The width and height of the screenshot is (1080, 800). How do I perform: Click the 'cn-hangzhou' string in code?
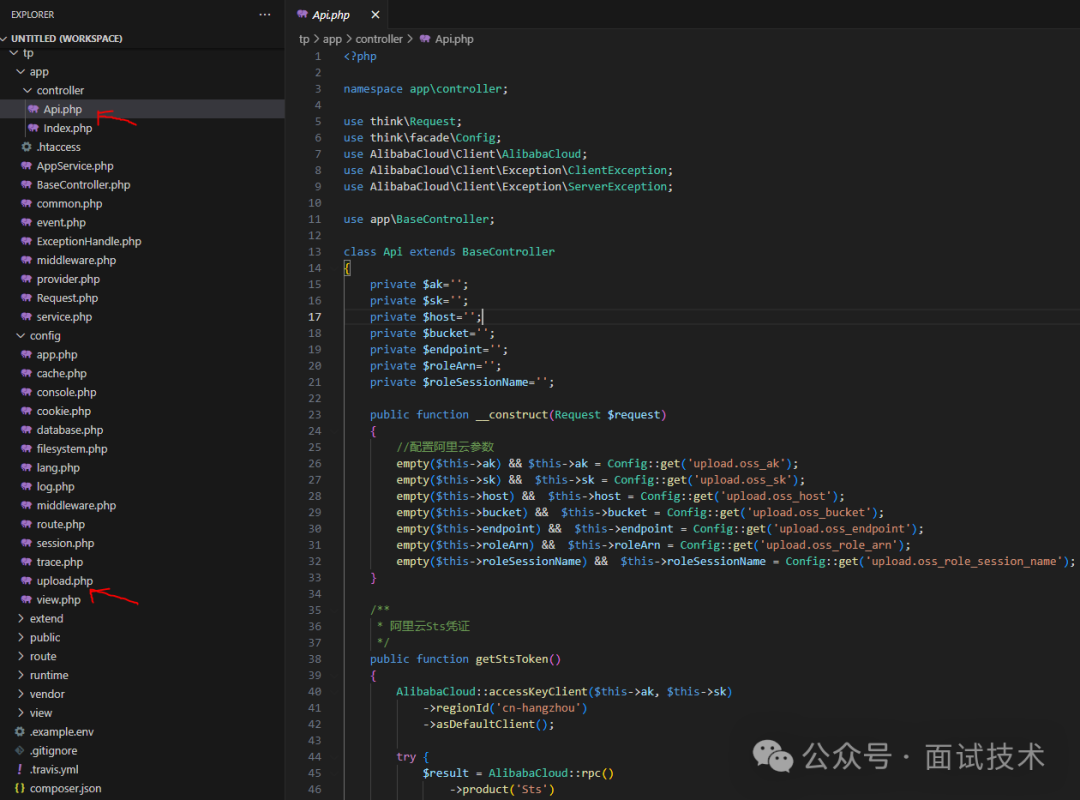(x=539, y=708)
